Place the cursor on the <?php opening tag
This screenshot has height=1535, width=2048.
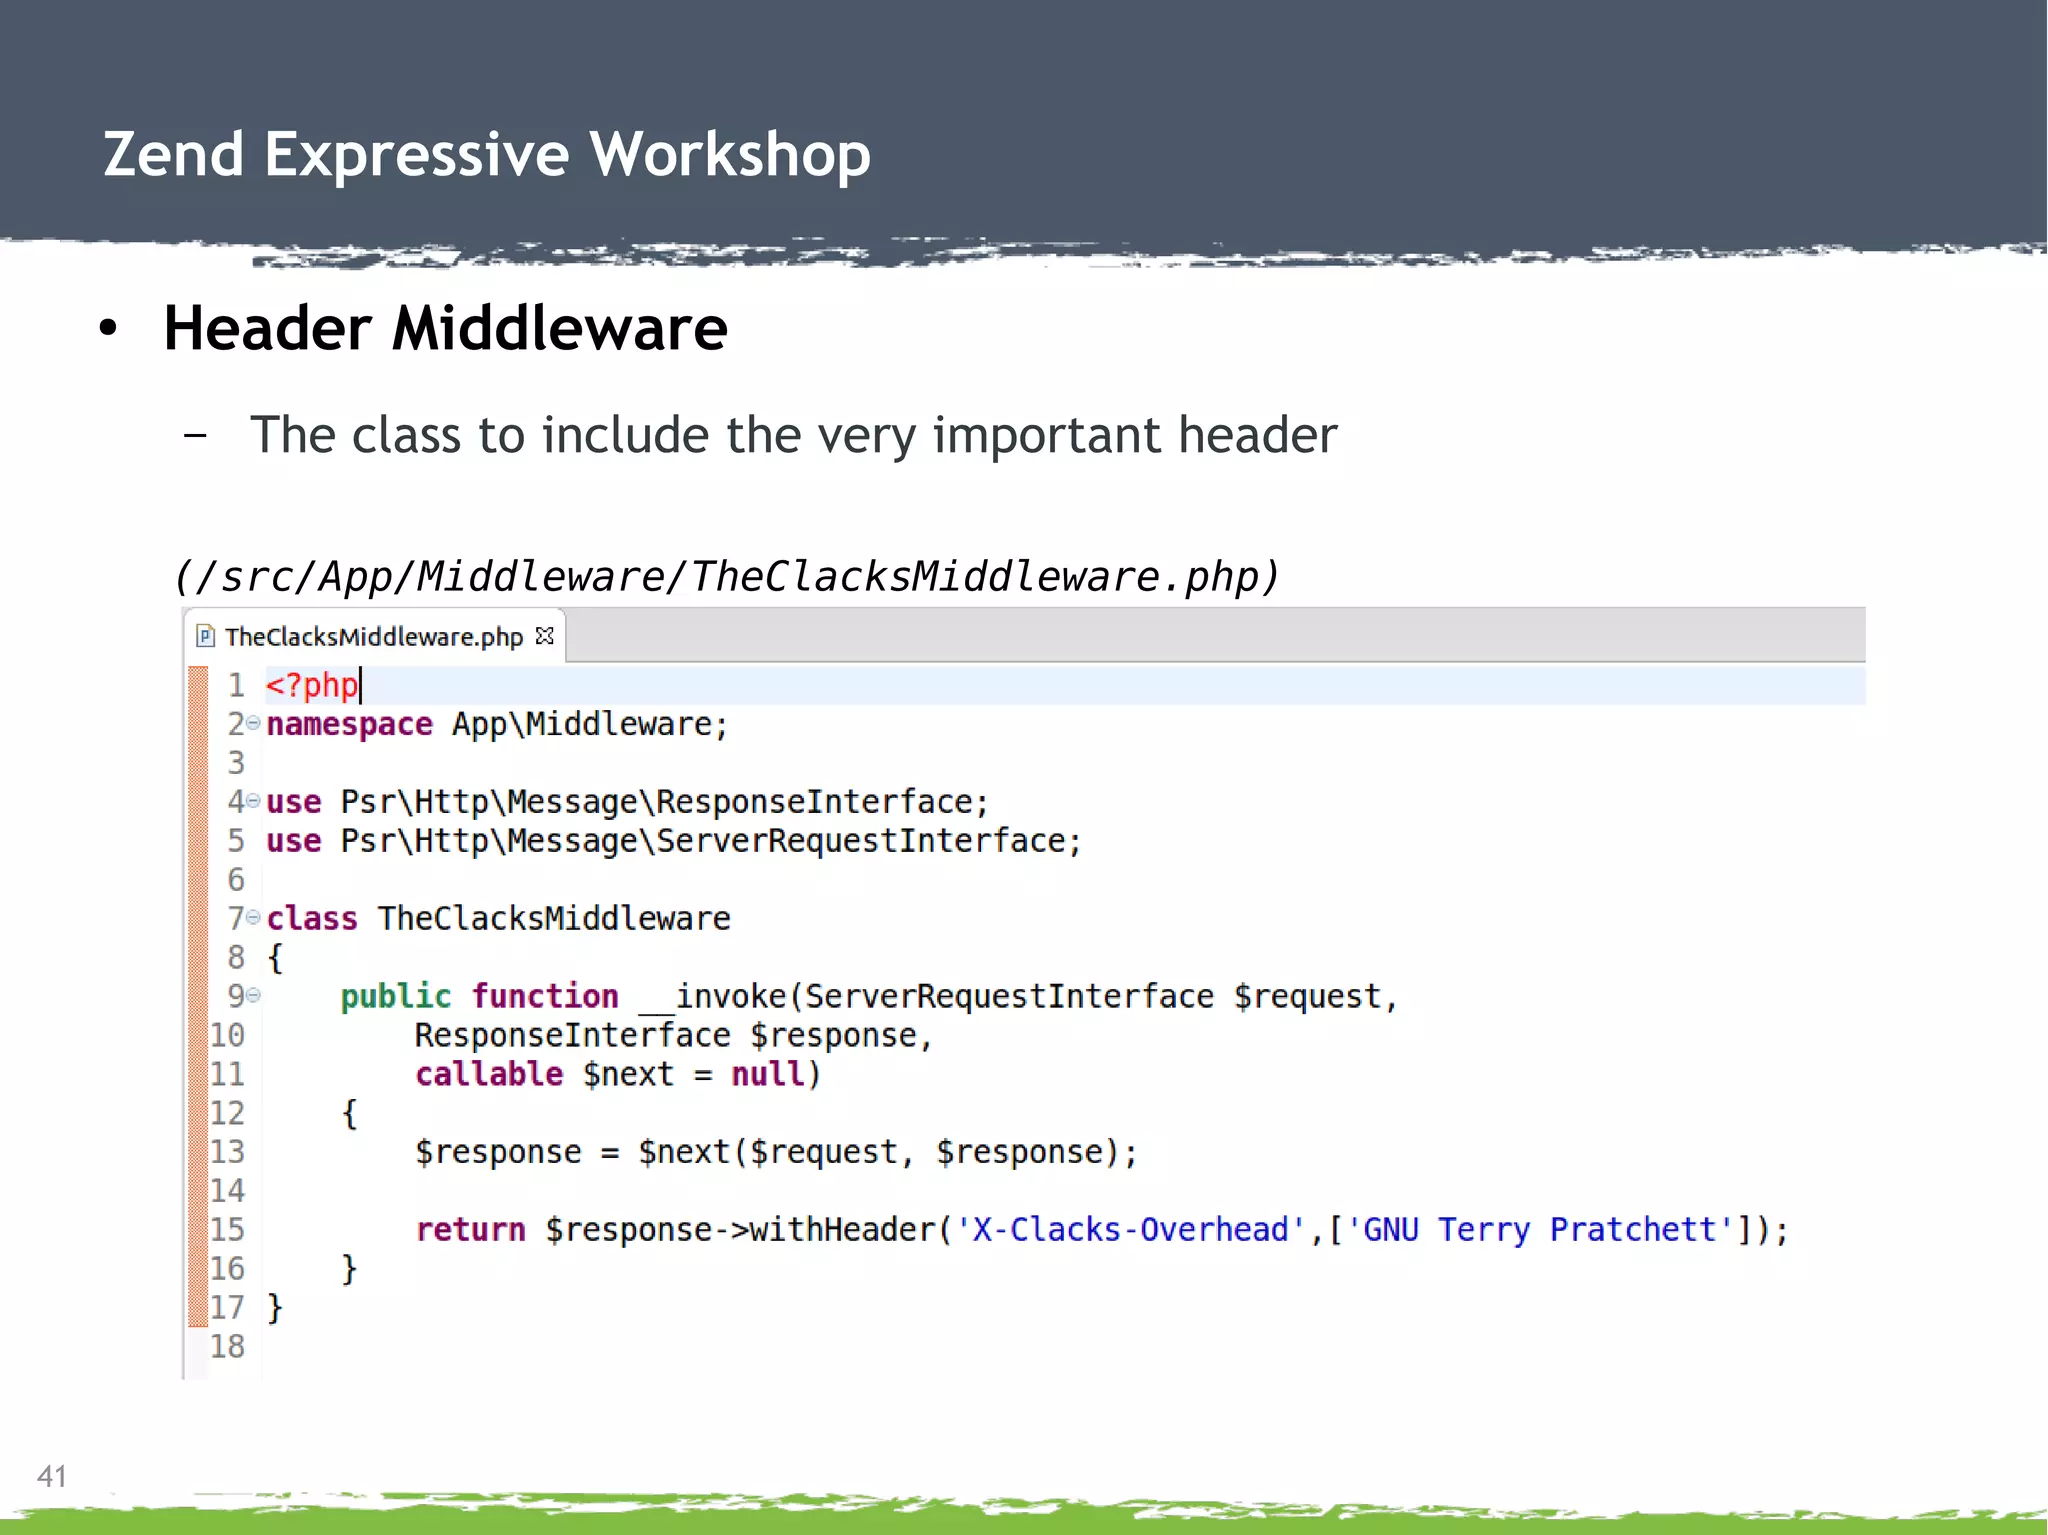311,686
